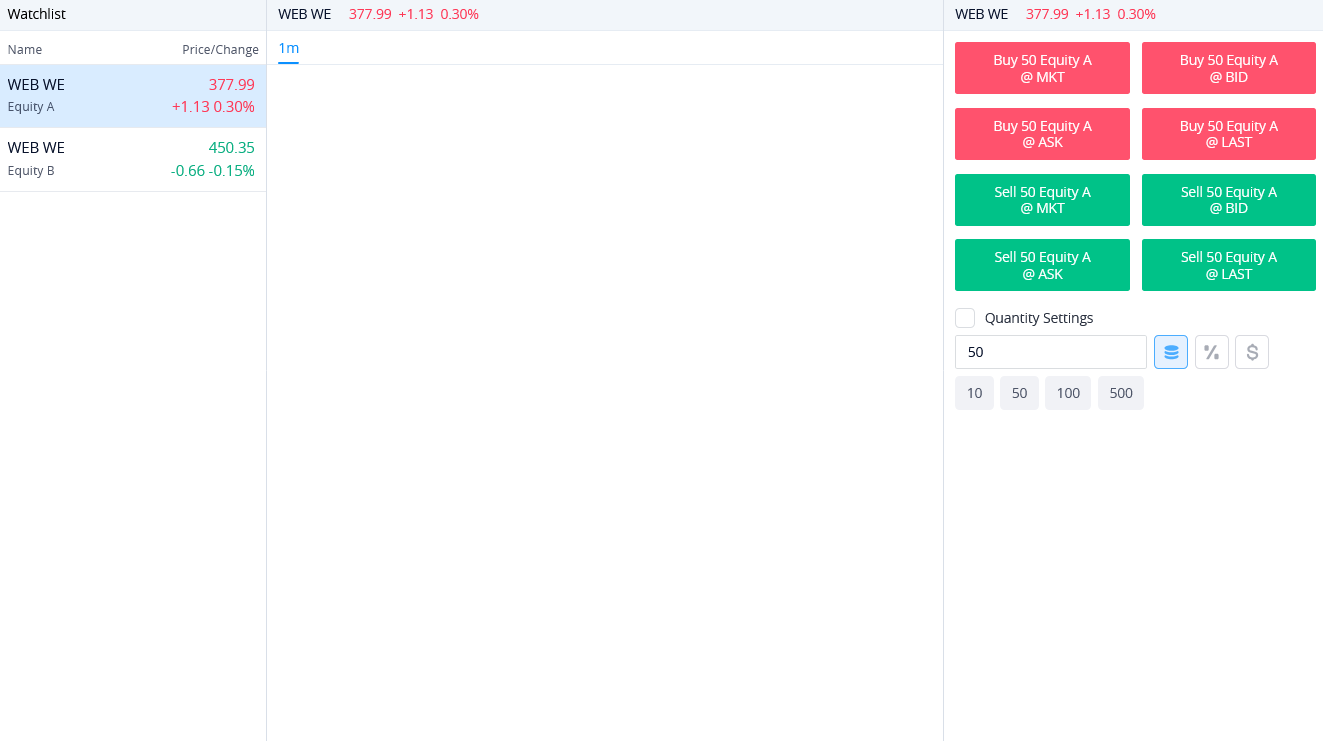Screen dimensions: 1323x741
Task: Select WEB WE Equity B watchlist row
Action: [133, 159]
